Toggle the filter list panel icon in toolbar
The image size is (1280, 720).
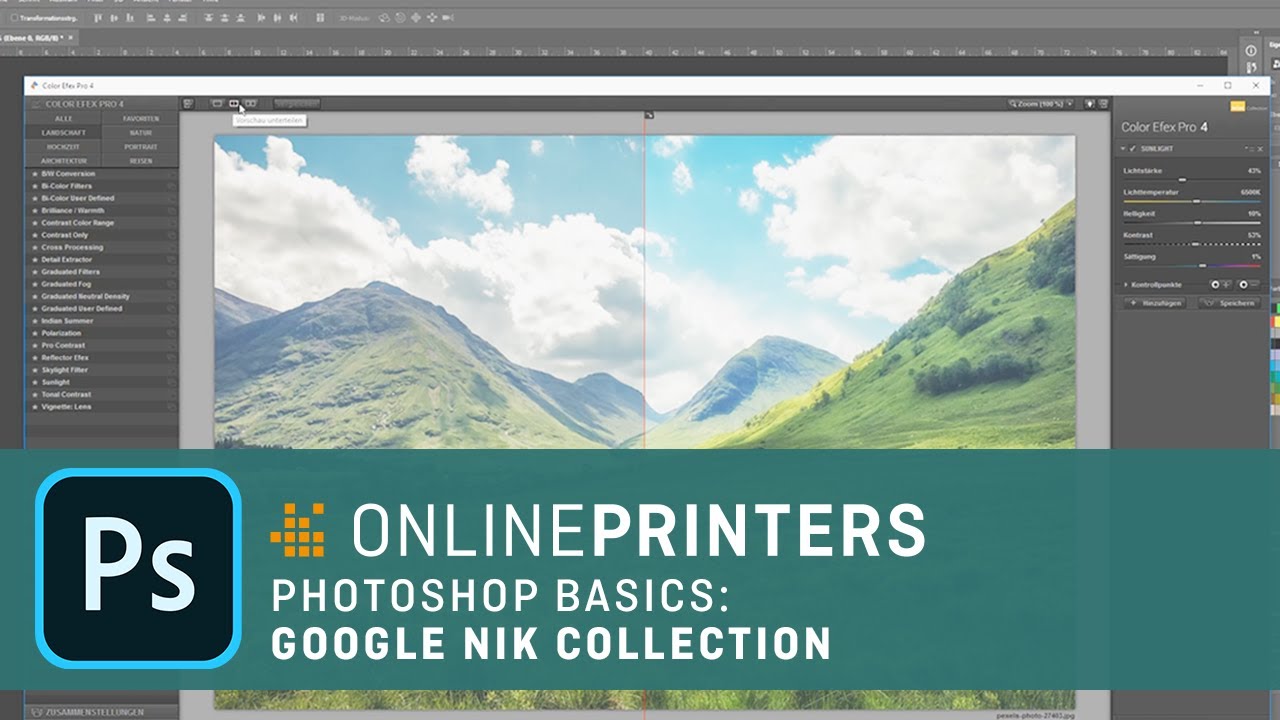click(188, 103)
